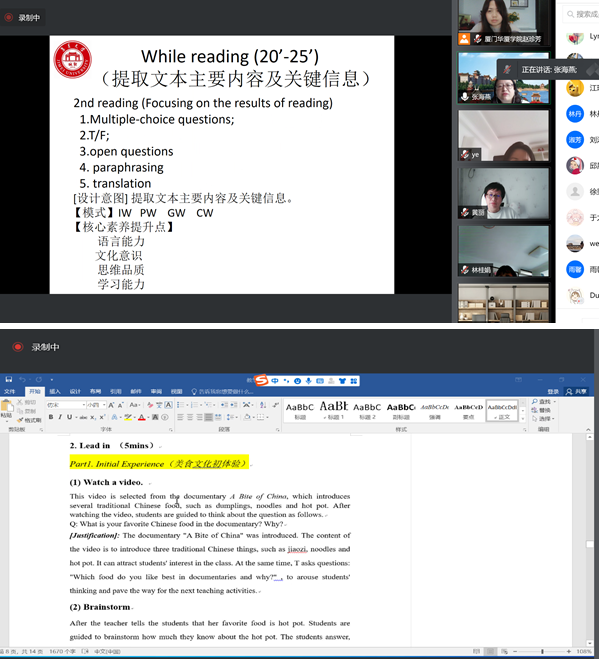The height and width of the screenshot is (659, 599).
Task: Select the Format Painter tool
Action: [30, 420]
